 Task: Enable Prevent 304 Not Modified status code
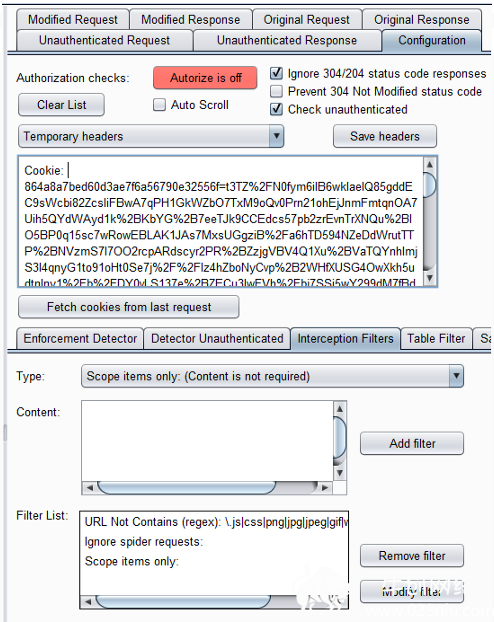click(277, 92)
